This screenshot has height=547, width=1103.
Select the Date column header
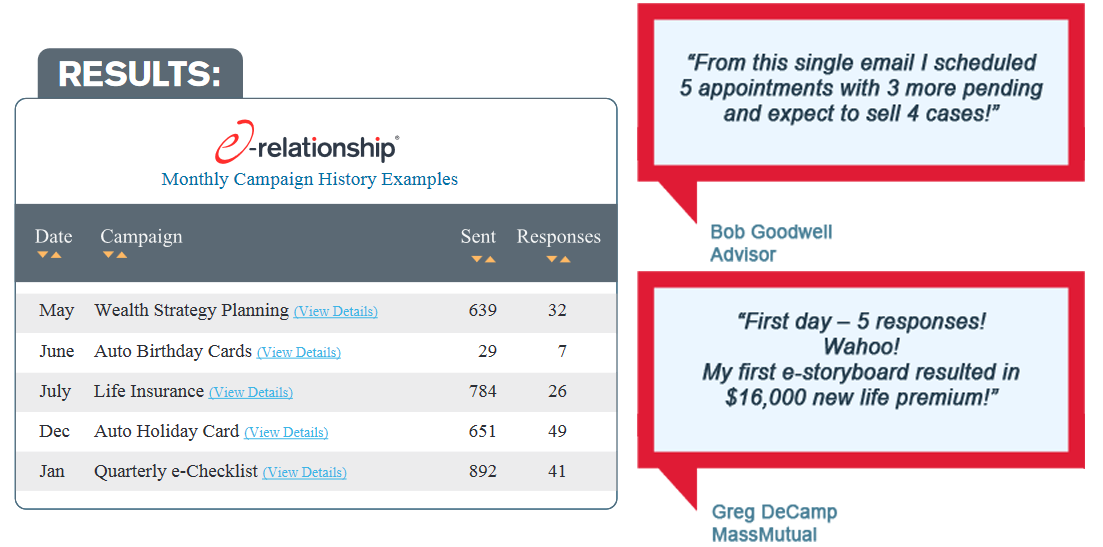53,236
